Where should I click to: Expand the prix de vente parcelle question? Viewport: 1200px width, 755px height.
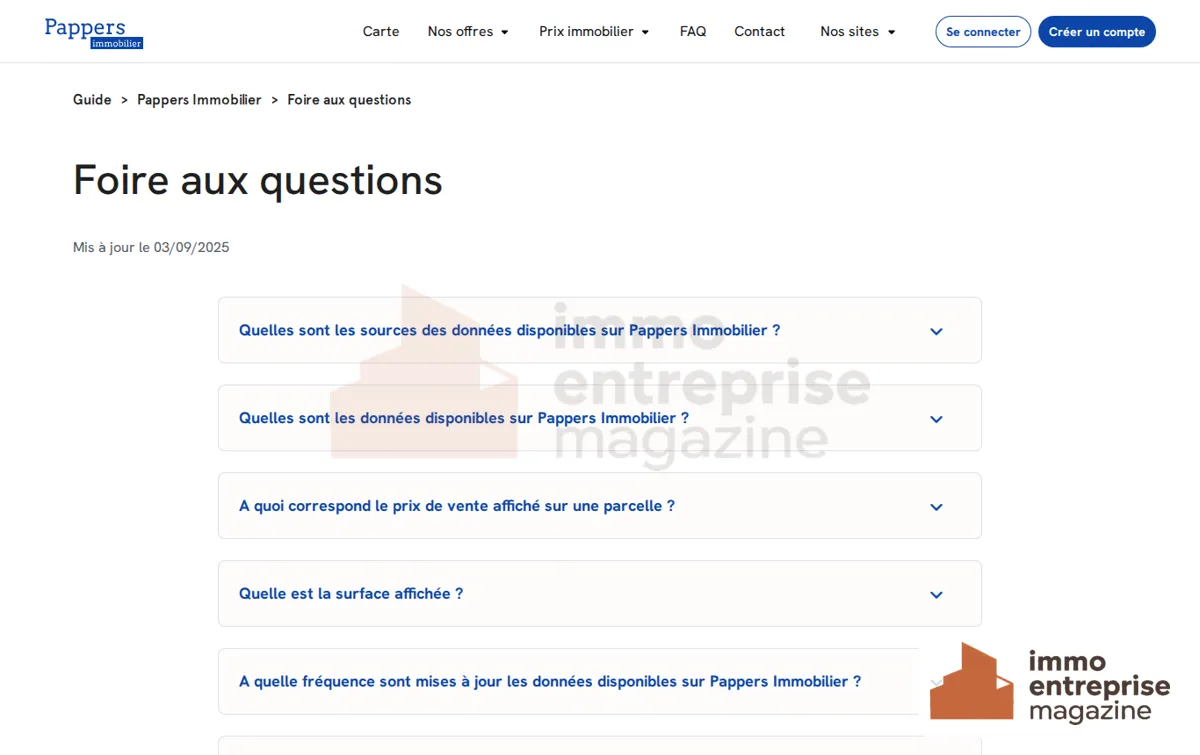point(600,506)
